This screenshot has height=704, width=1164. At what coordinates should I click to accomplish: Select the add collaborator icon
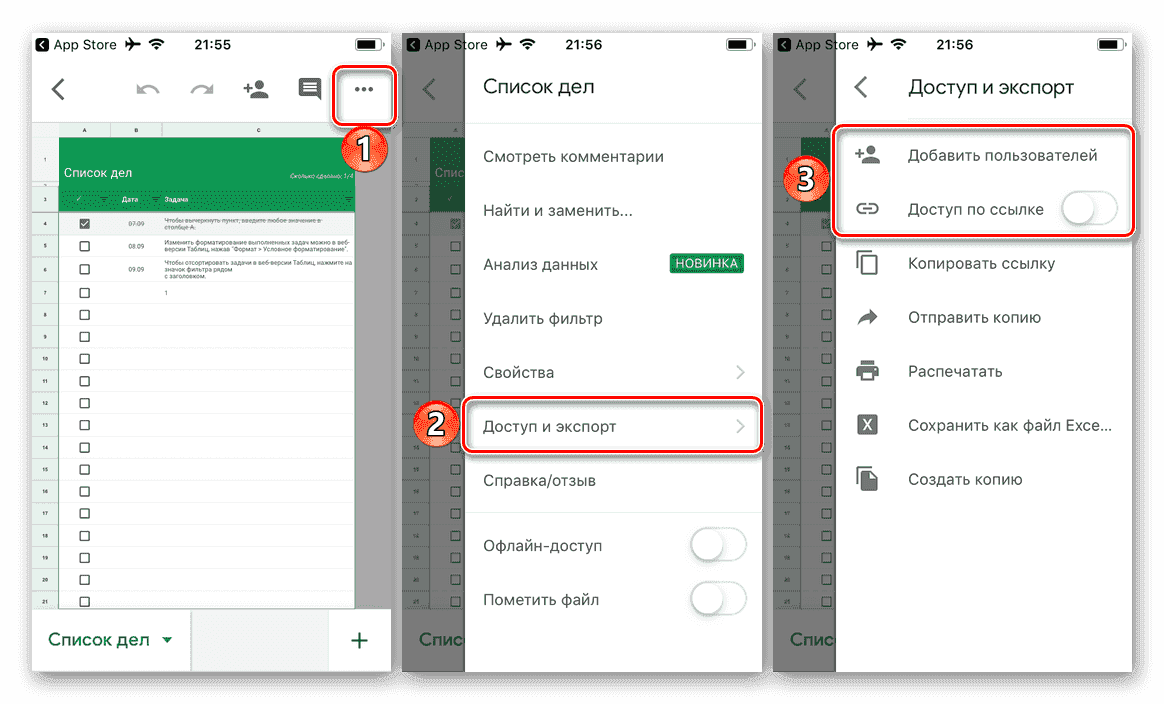[255, 89]
